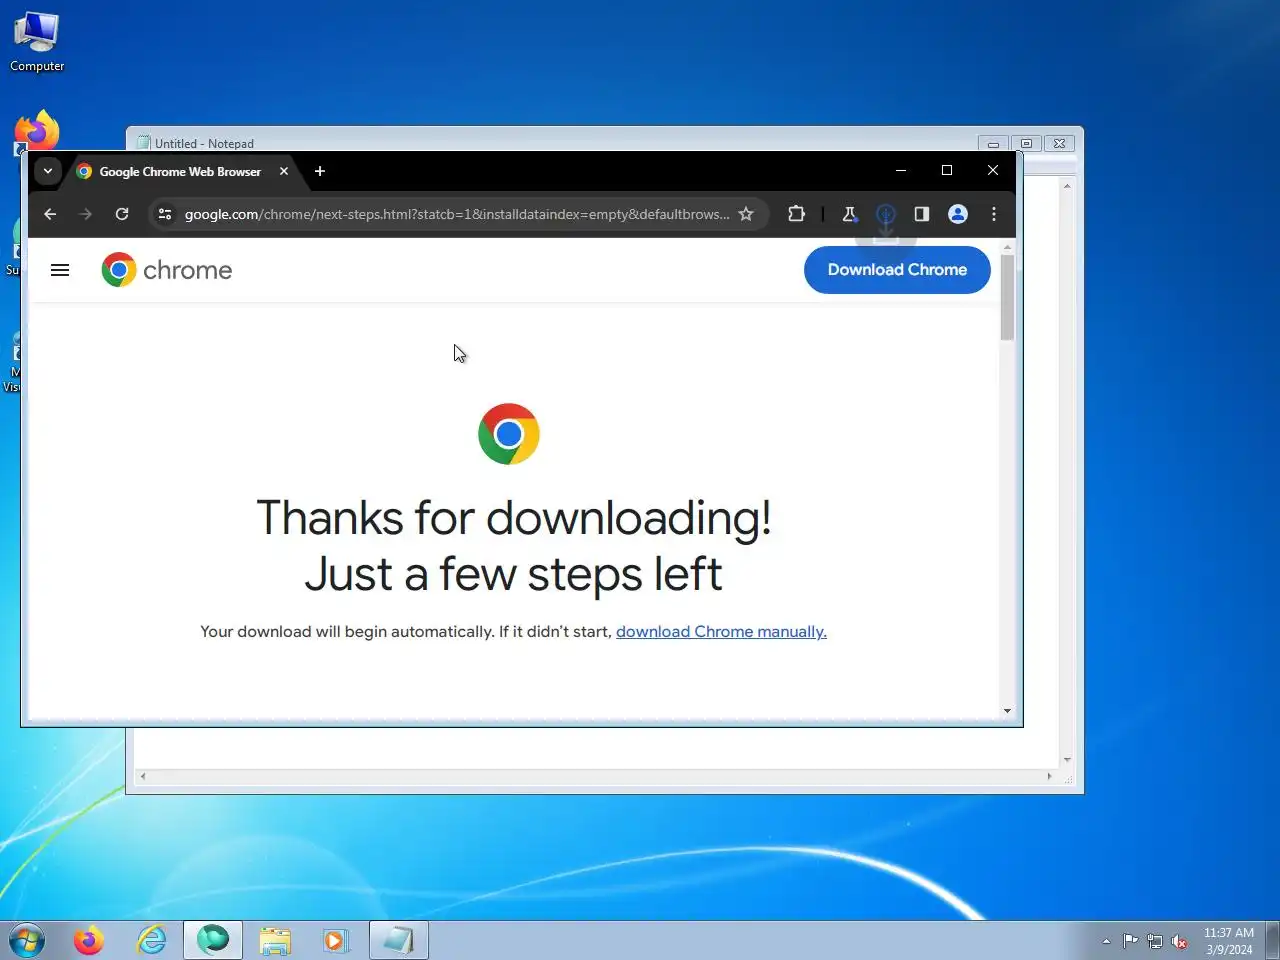Maximize the Notepad window
1280x960 pixels.
point(1026,143)
